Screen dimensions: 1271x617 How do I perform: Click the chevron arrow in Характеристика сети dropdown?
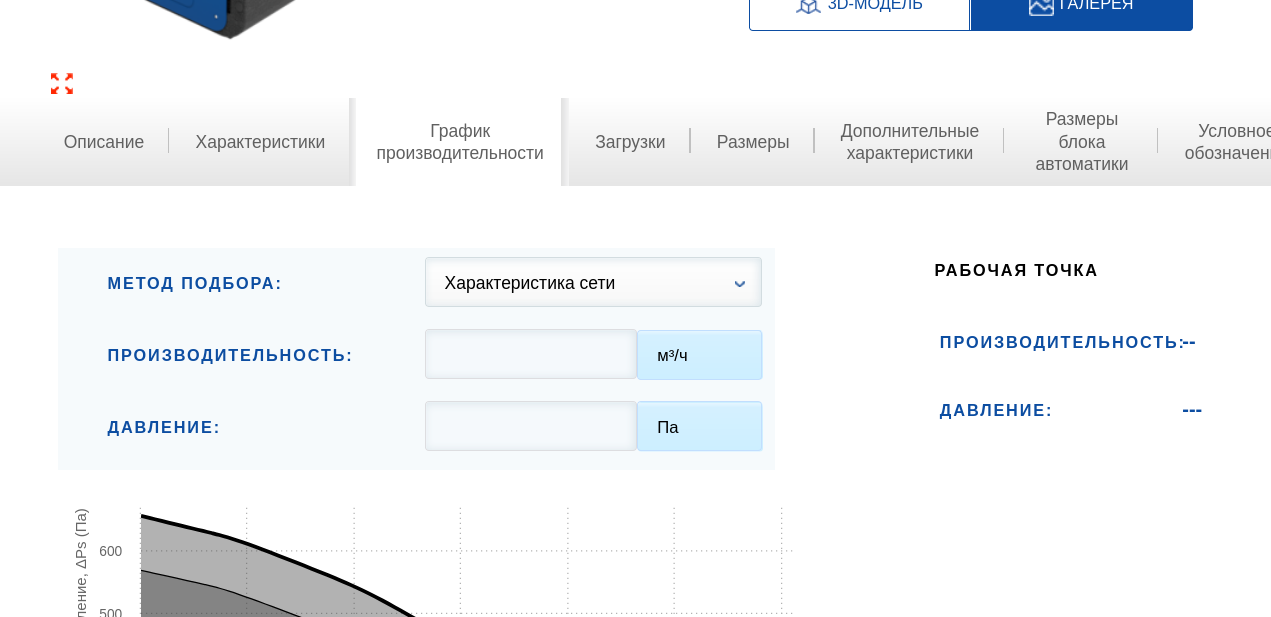[740, 284]
